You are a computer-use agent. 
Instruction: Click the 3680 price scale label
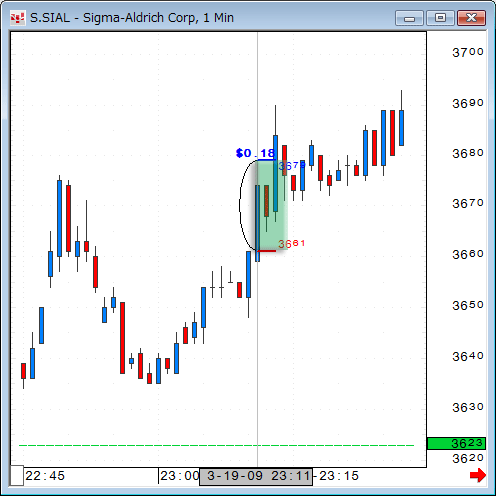click(x=468, y=153)
